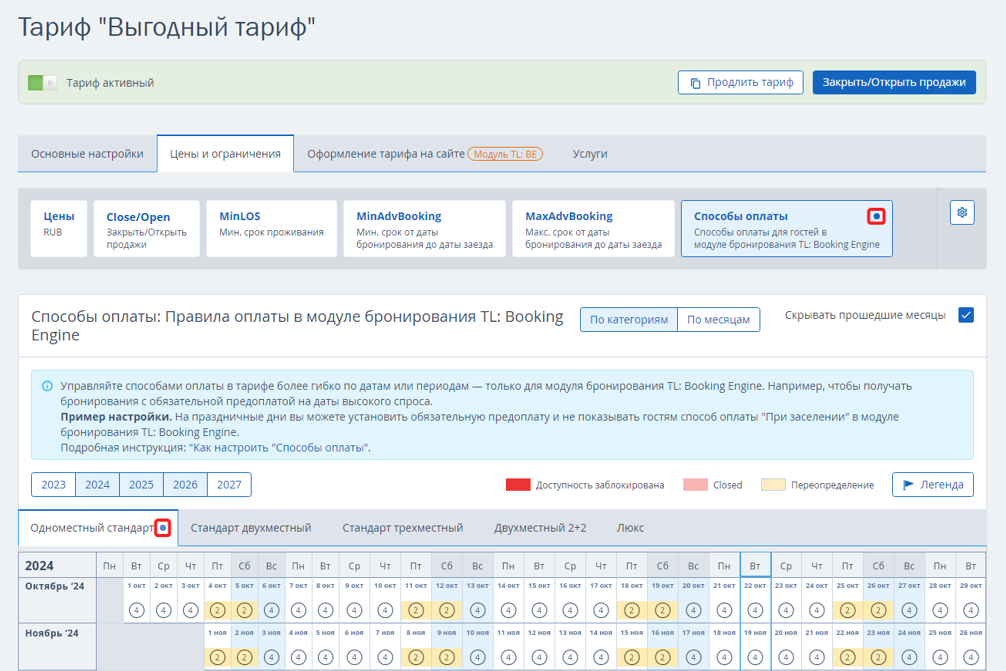Open the Легенда flag button
The width and height of the screenshot is (1006, 671).
(932, 485)
